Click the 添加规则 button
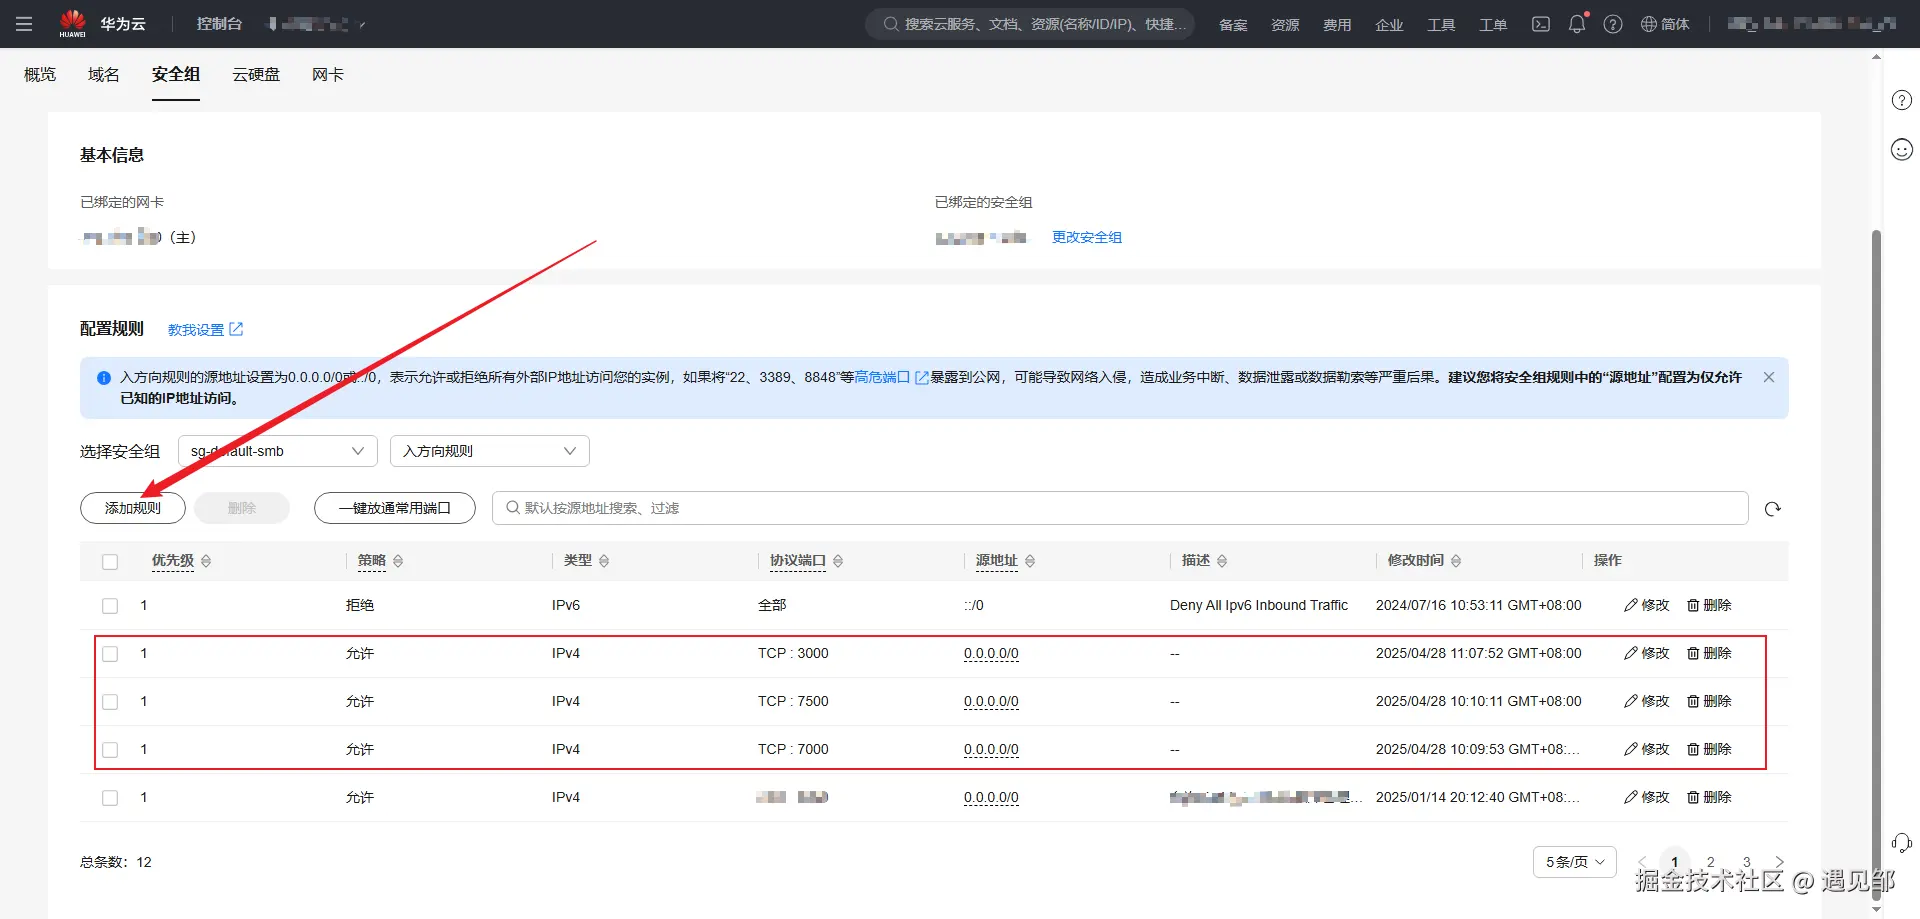 click(x=133, y=508)
